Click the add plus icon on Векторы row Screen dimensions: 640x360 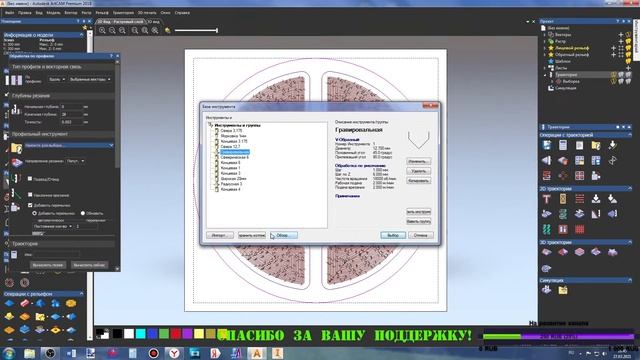click(x=621, y=35)
